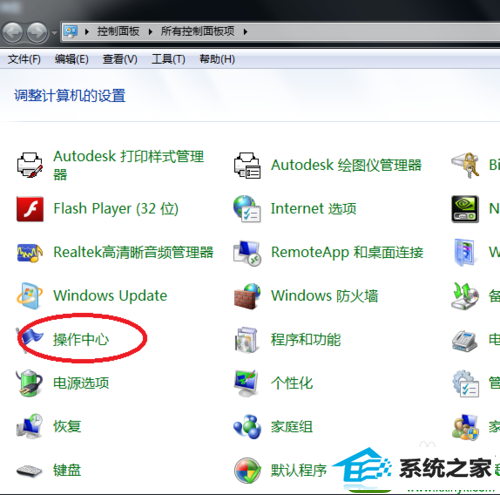Select the 控制面板 breadcrumb segment

tap(118, 31)
